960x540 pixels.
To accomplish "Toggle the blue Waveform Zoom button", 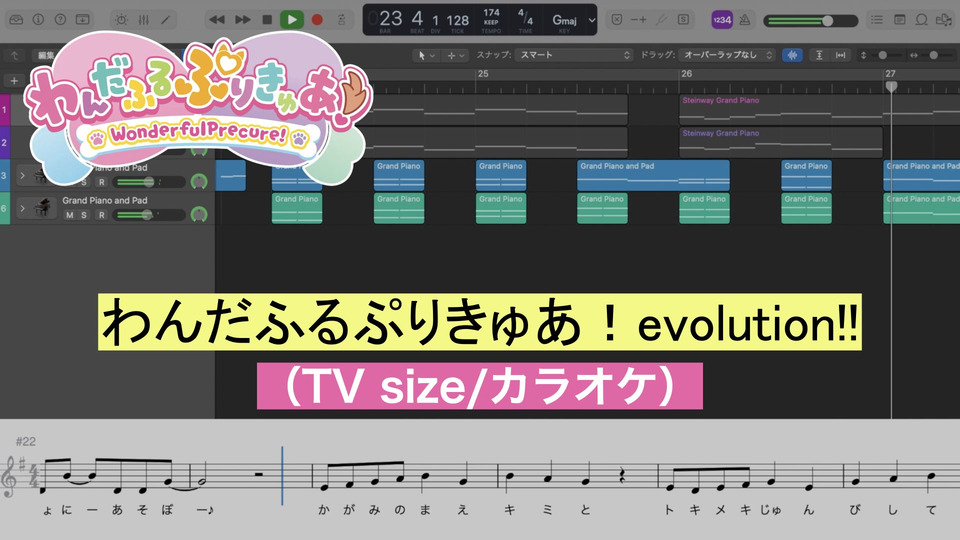I will click(792, 55).
